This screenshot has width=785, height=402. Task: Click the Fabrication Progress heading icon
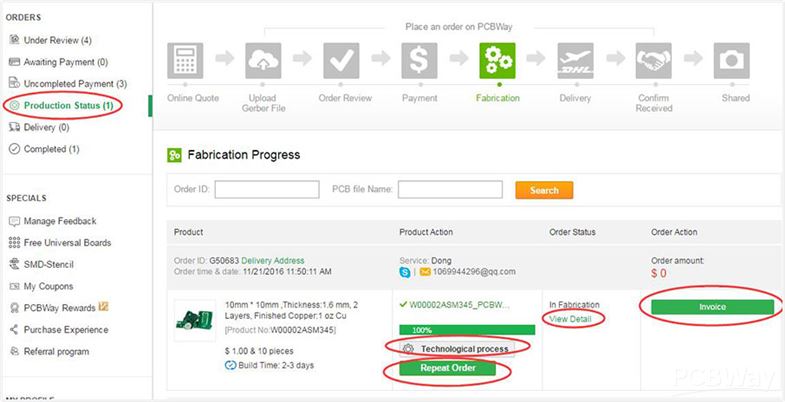(174, 155)
